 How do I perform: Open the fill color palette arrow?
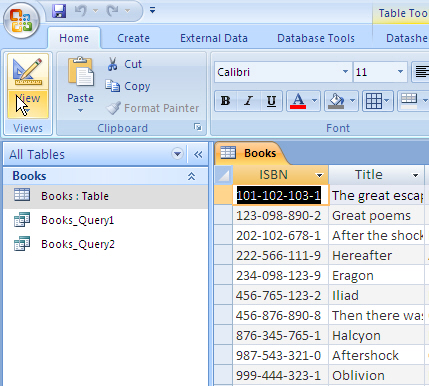click(353, 101)
